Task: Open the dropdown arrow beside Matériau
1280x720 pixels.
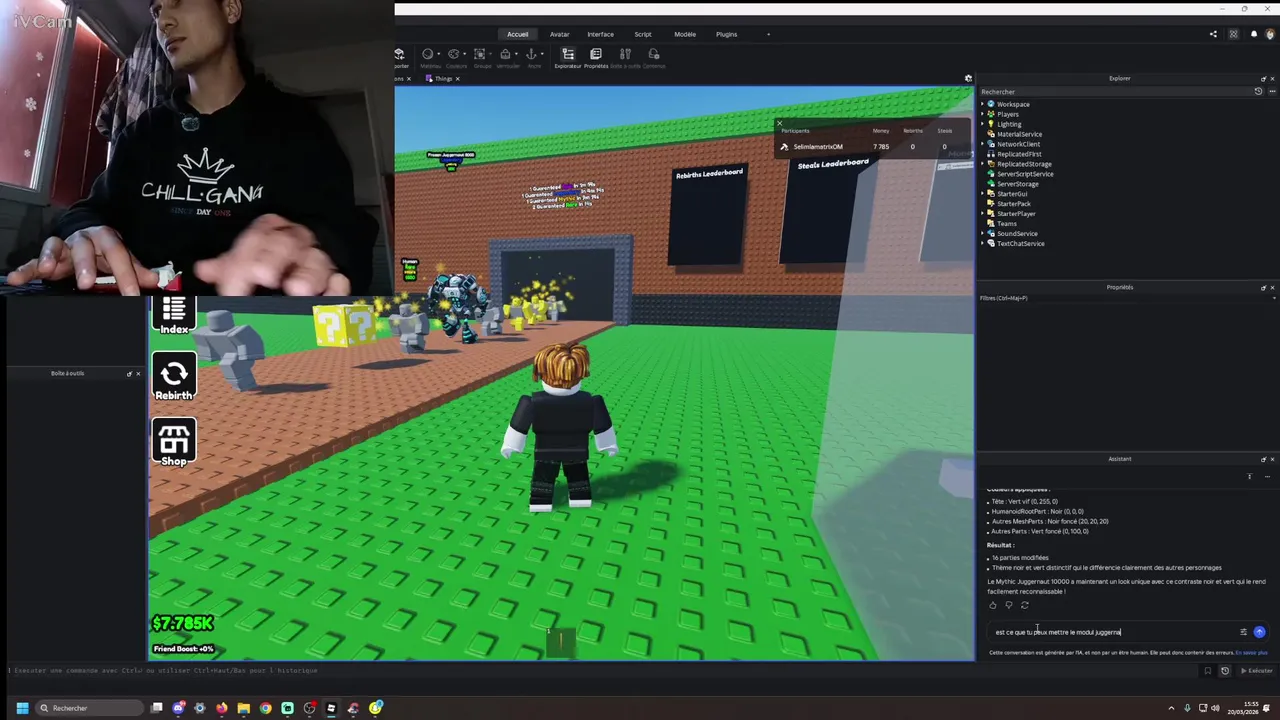Action: point(438,54)
